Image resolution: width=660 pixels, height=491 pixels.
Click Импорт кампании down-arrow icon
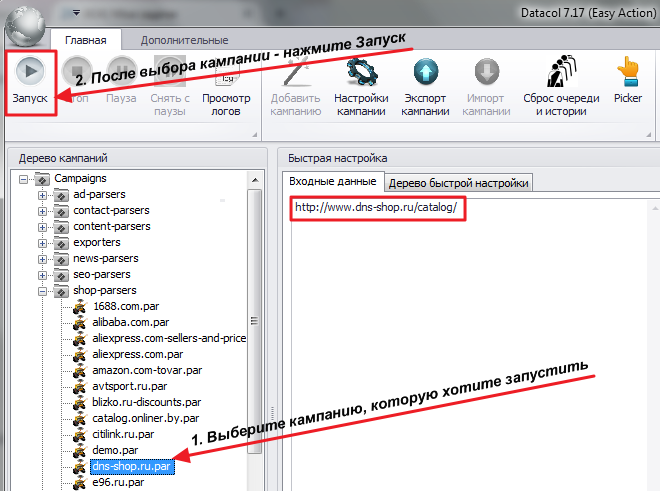point(487,72)
